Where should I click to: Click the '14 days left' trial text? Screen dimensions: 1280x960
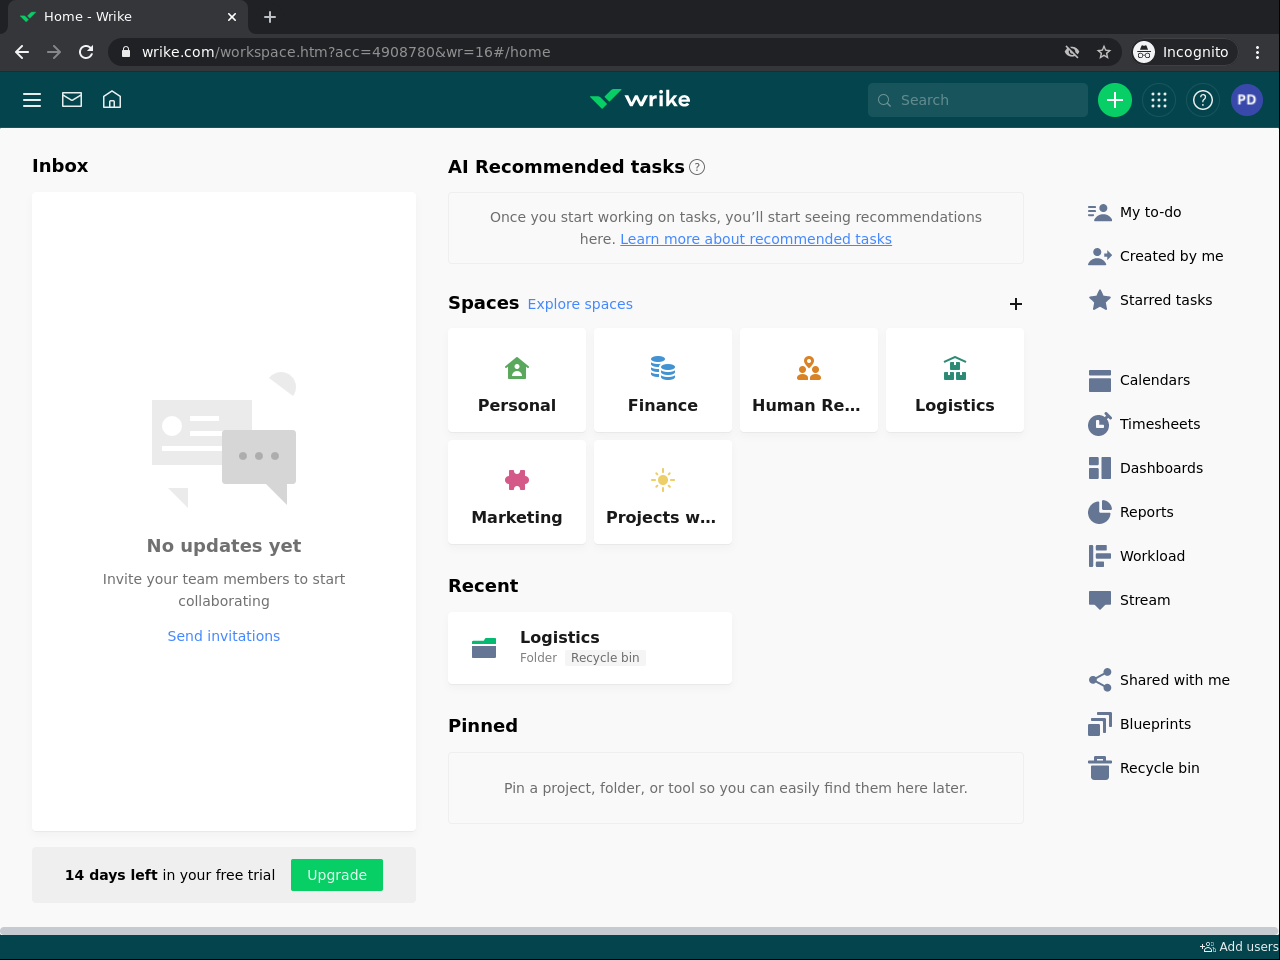111,875
